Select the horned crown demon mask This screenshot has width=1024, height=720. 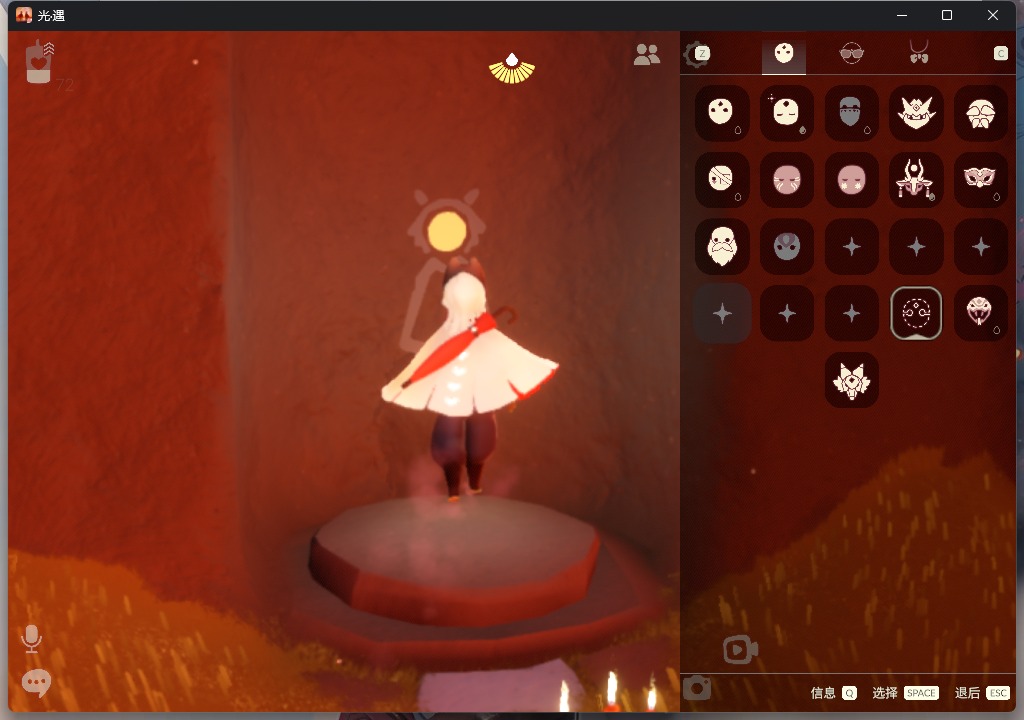tap(916, 112)
